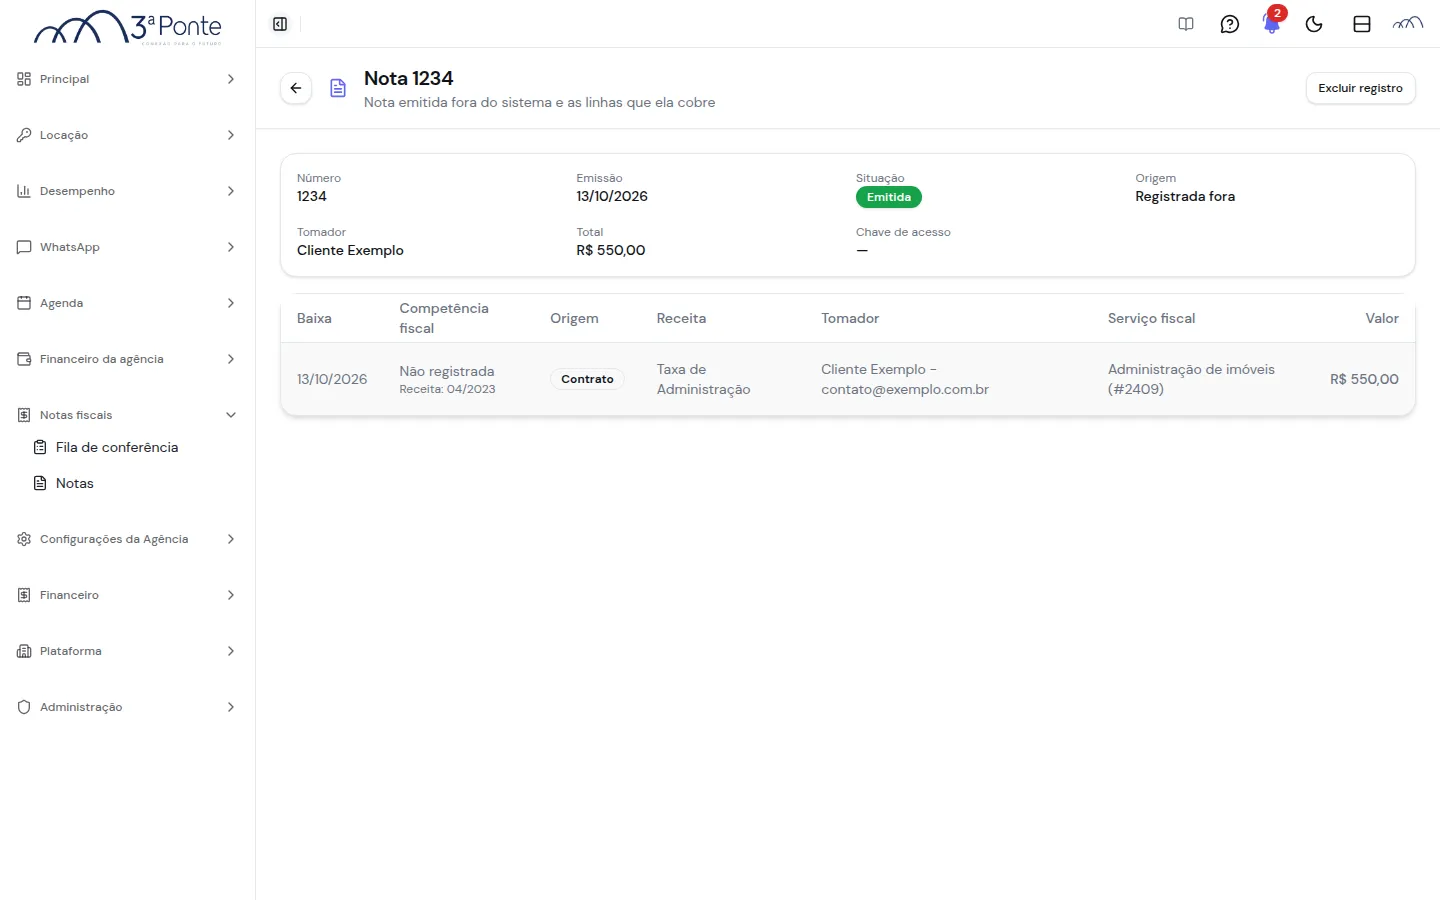Screen dimensions: 1440x900
Task: Collapse the sidebar with the panel icon
Action: pos(280,24)
